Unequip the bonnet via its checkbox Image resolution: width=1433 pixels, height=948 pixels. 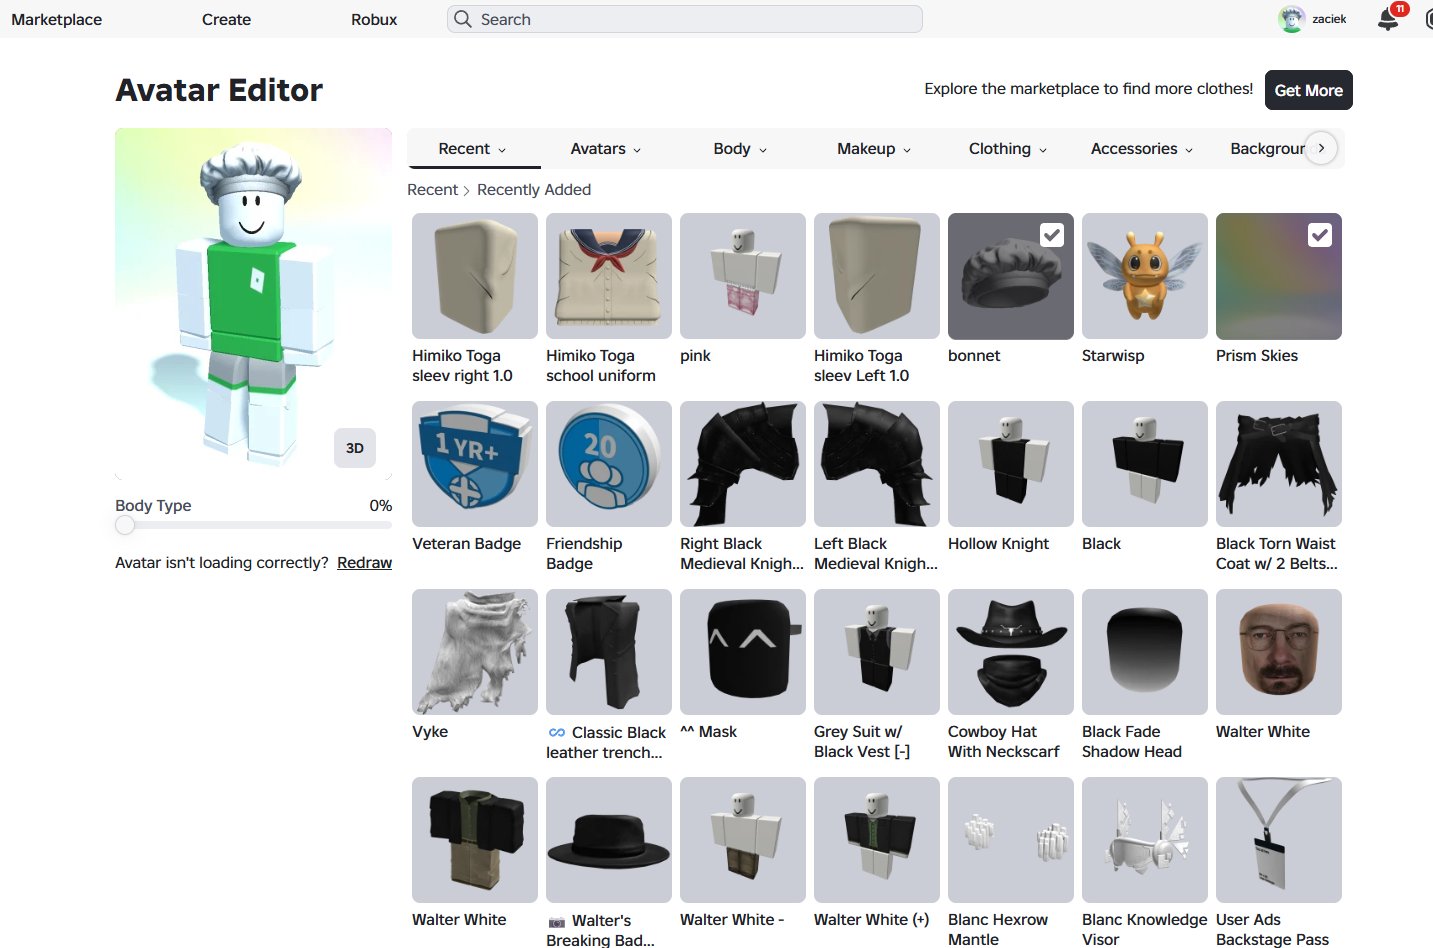point(1052,235)
